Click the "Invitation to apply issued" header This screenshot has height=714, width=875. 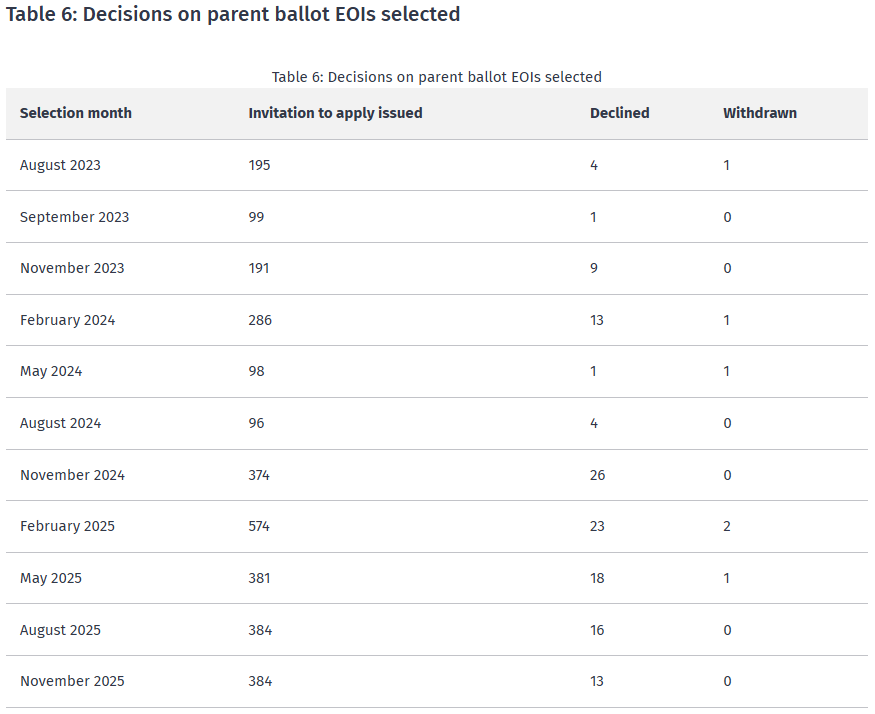[x=335, y=113]
